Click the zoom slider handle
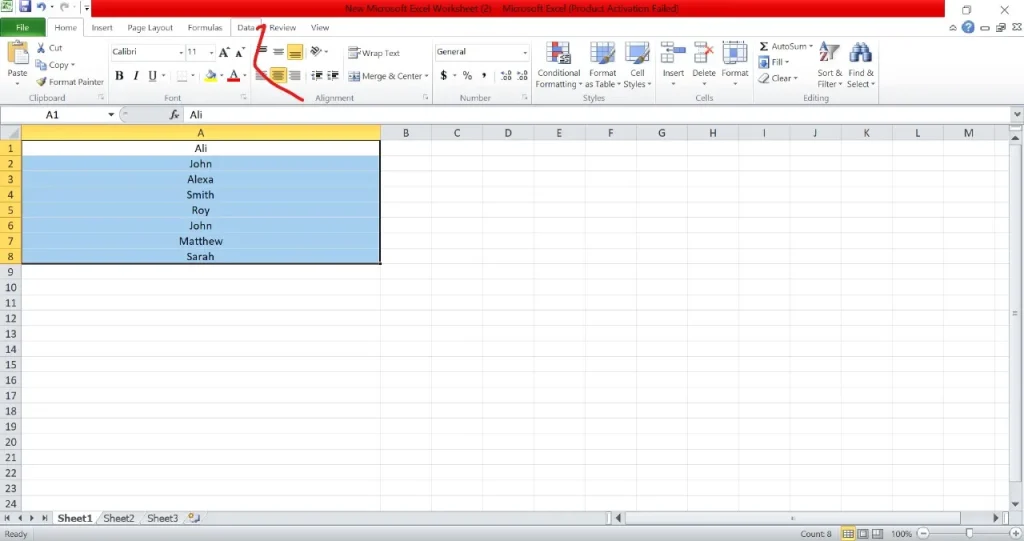 click(x=969, y=534)
